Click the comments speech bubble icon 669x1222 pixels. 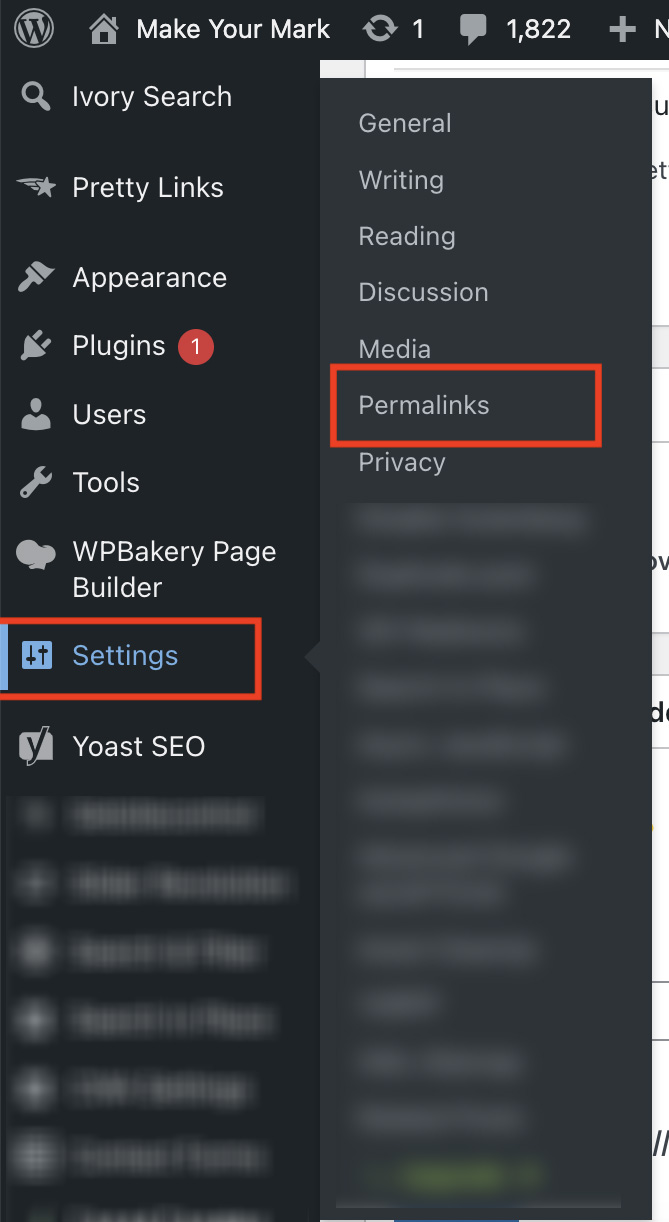click(474, 29)
